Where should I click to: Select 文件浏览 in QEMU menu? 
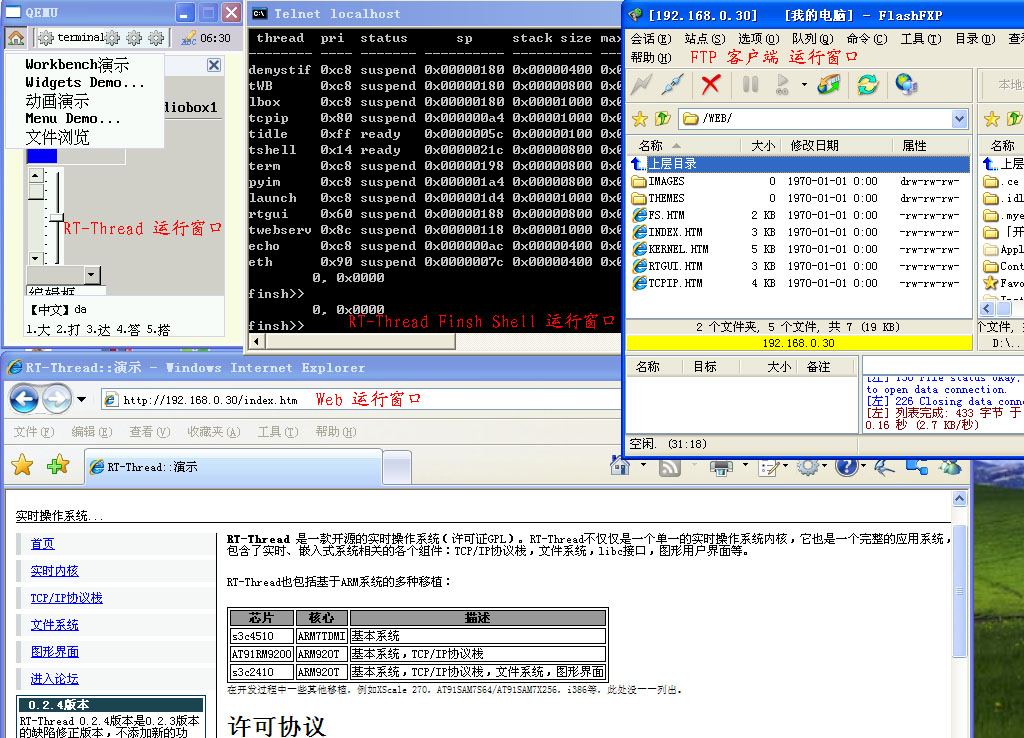(x=57, y=137)
